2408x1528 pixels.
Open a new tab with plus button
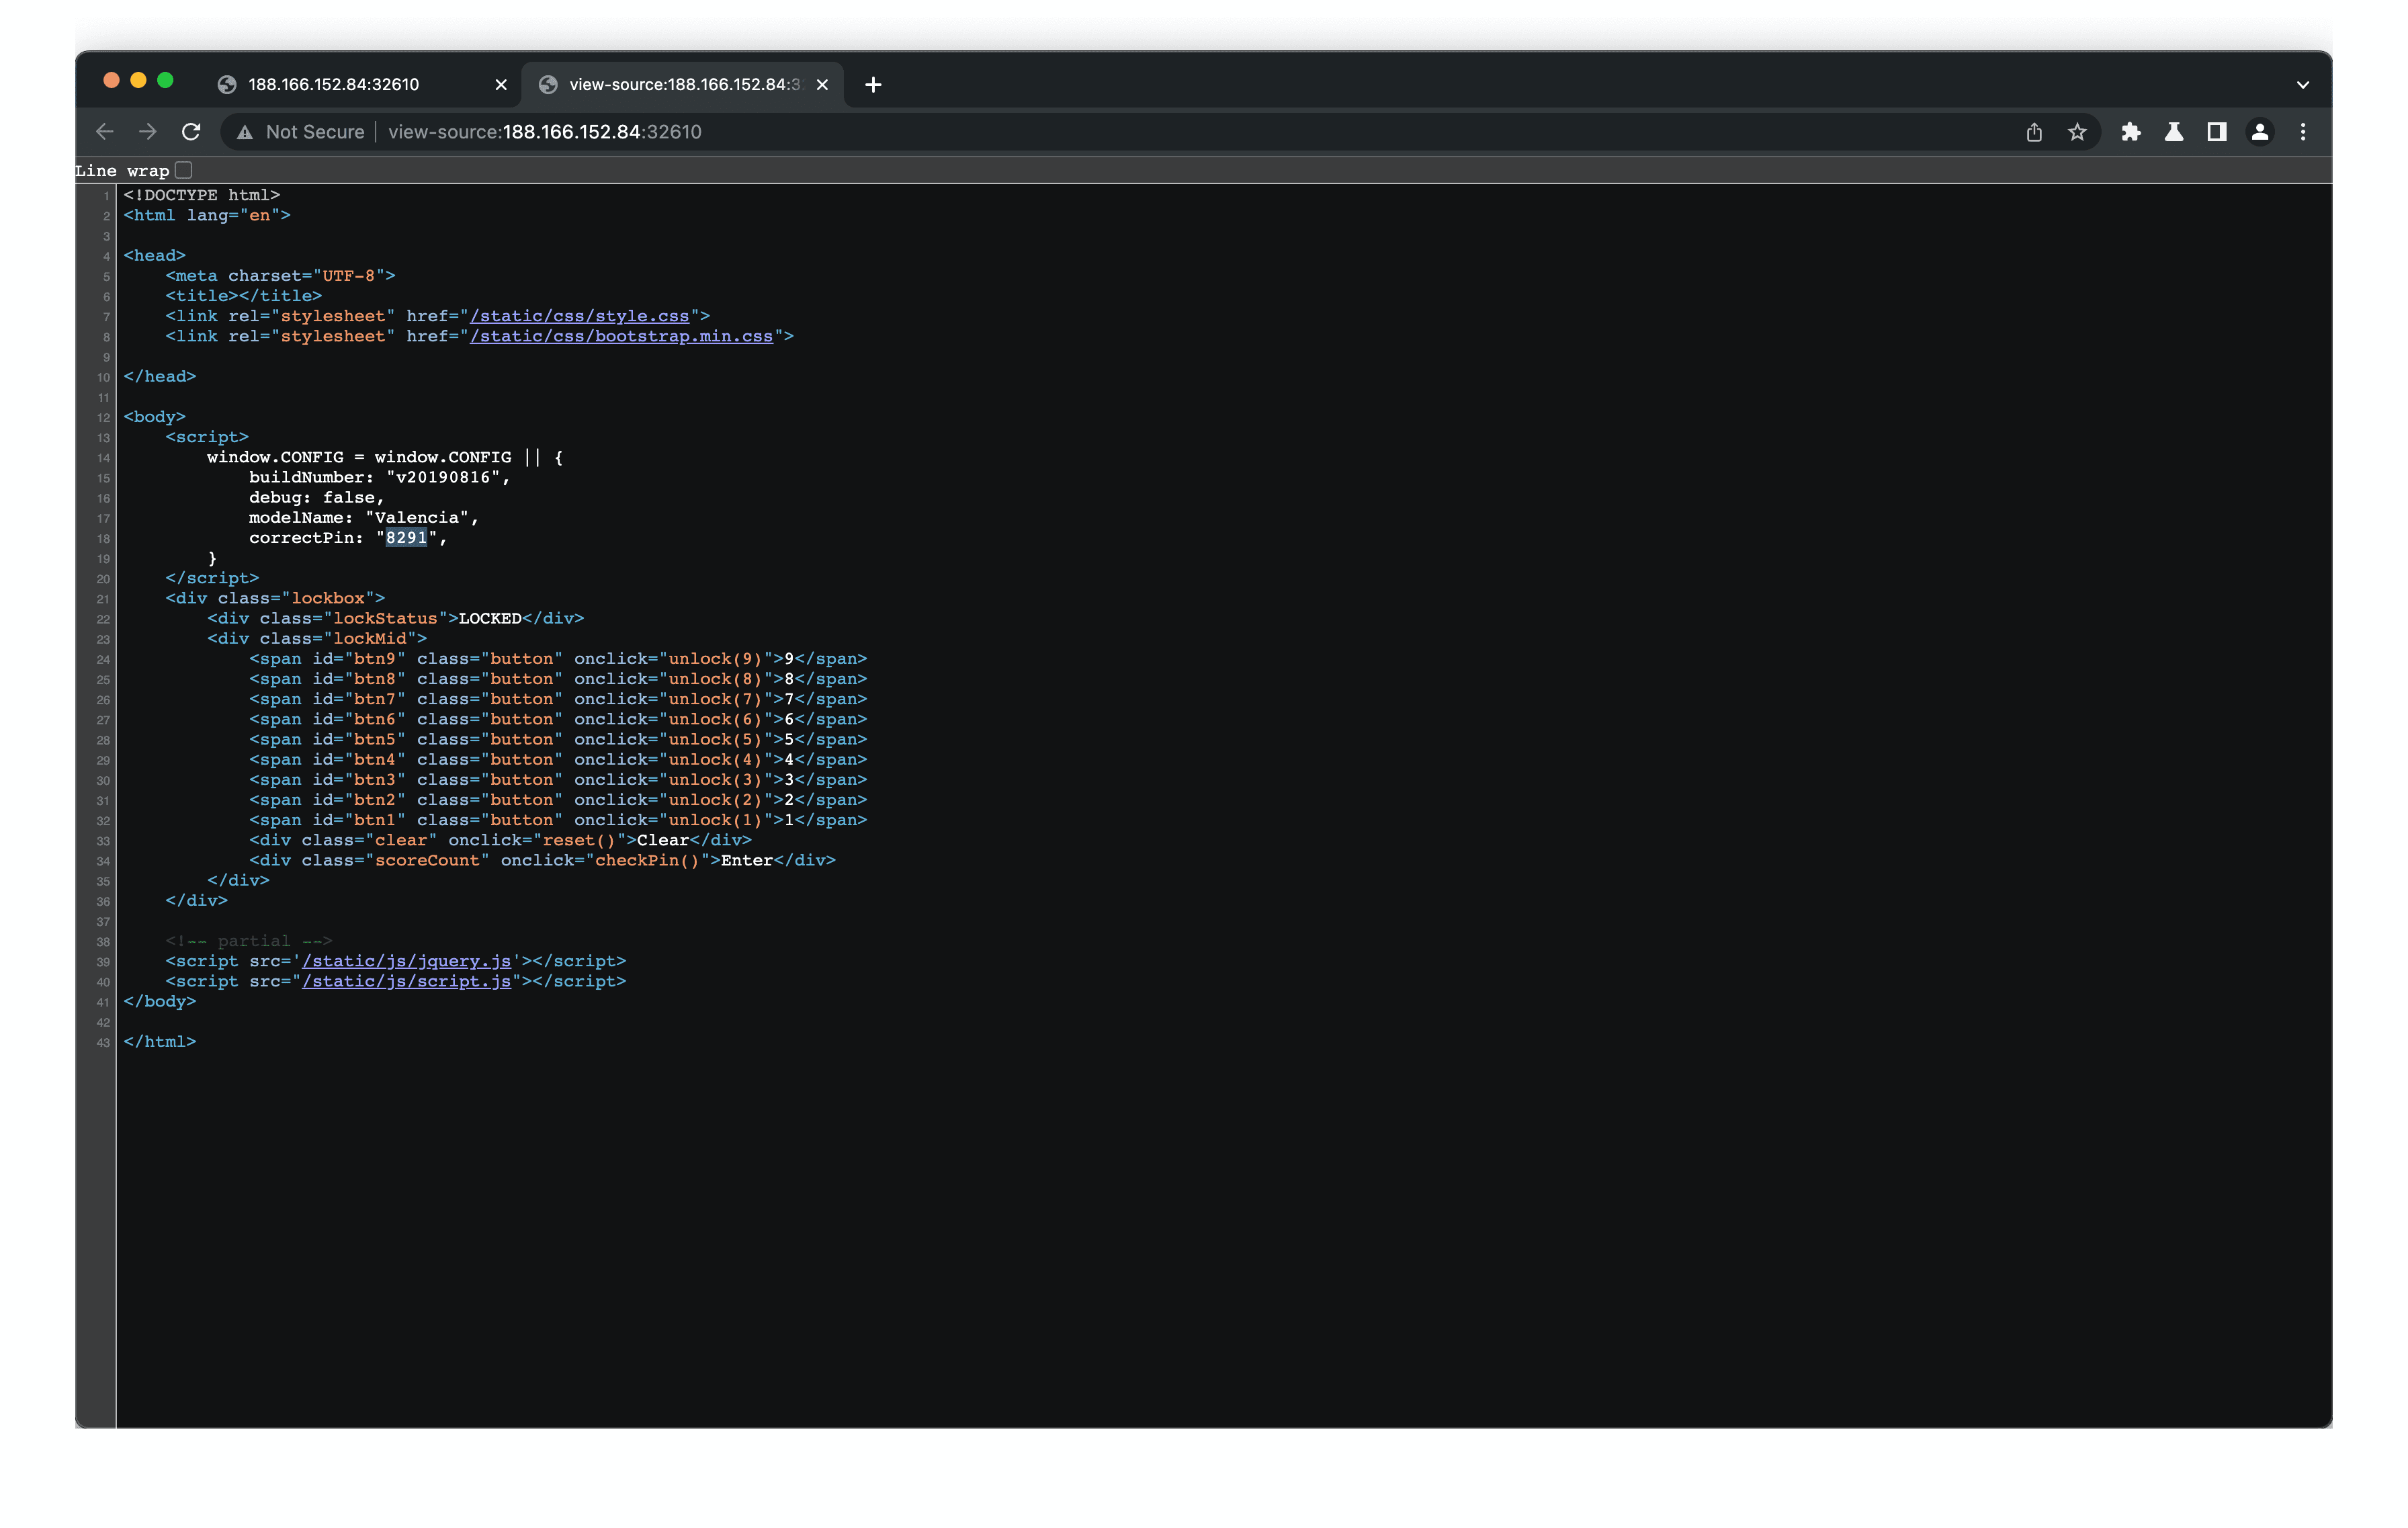(x=873, y=85)
